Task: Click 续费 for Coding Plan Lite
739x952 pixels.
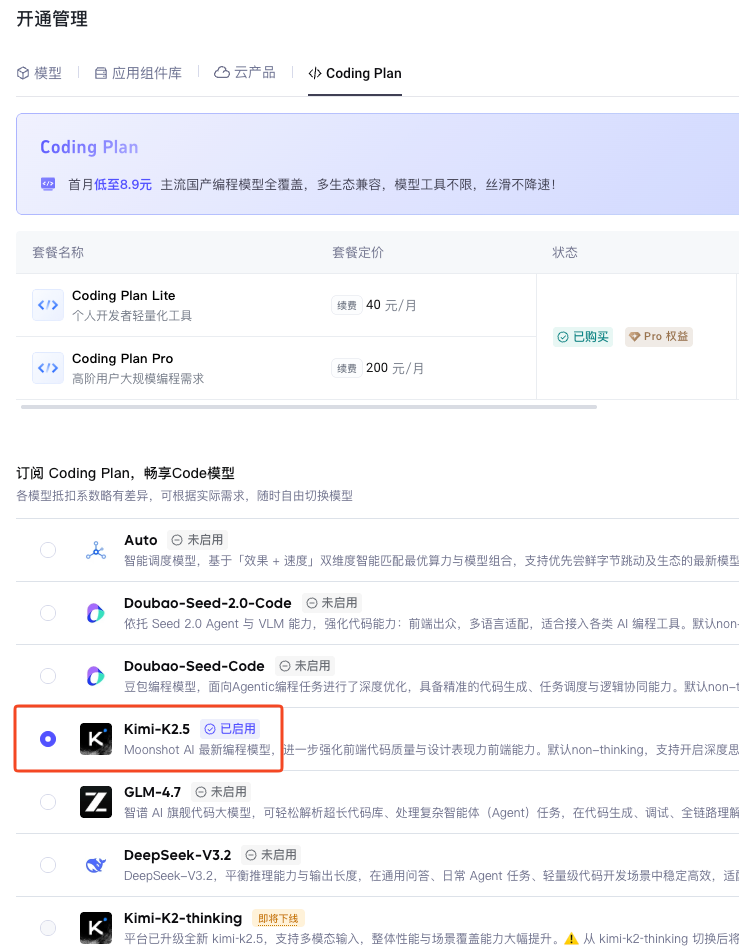Action: 346,305
